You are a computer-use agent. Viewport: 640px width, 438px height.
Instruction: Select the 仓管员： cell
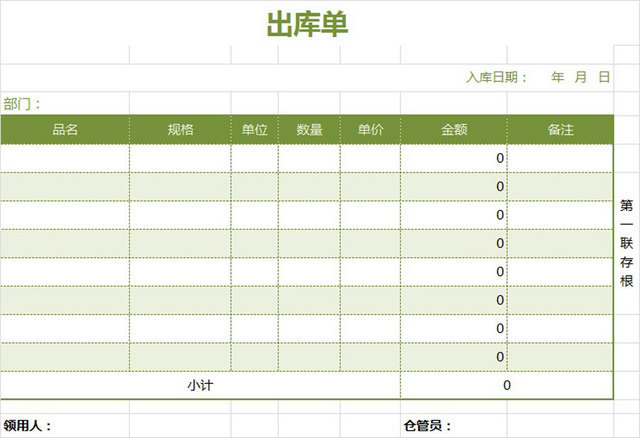tap(454, 426)
